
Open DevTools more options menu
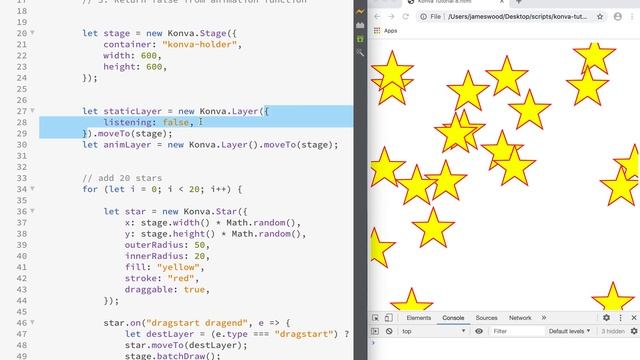click(x=620, y=318)
